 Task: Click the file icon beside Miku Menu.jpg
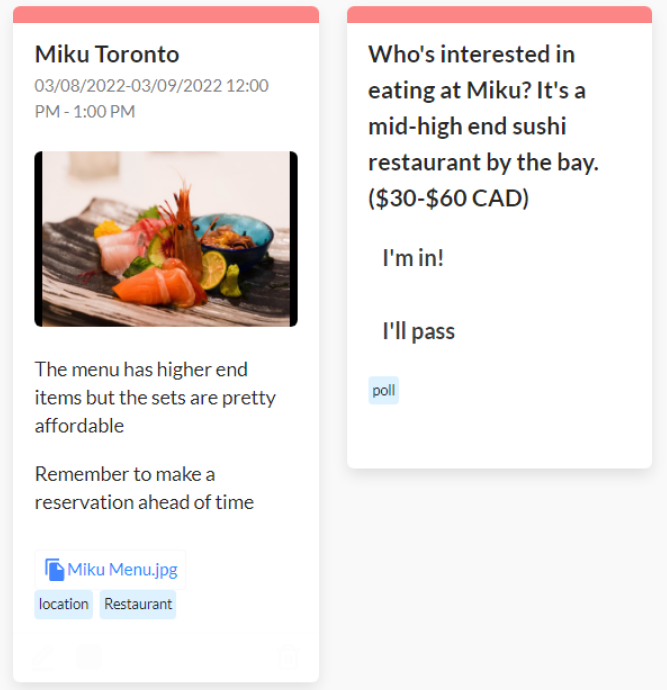pyautogui.click(x=55, y=570)
